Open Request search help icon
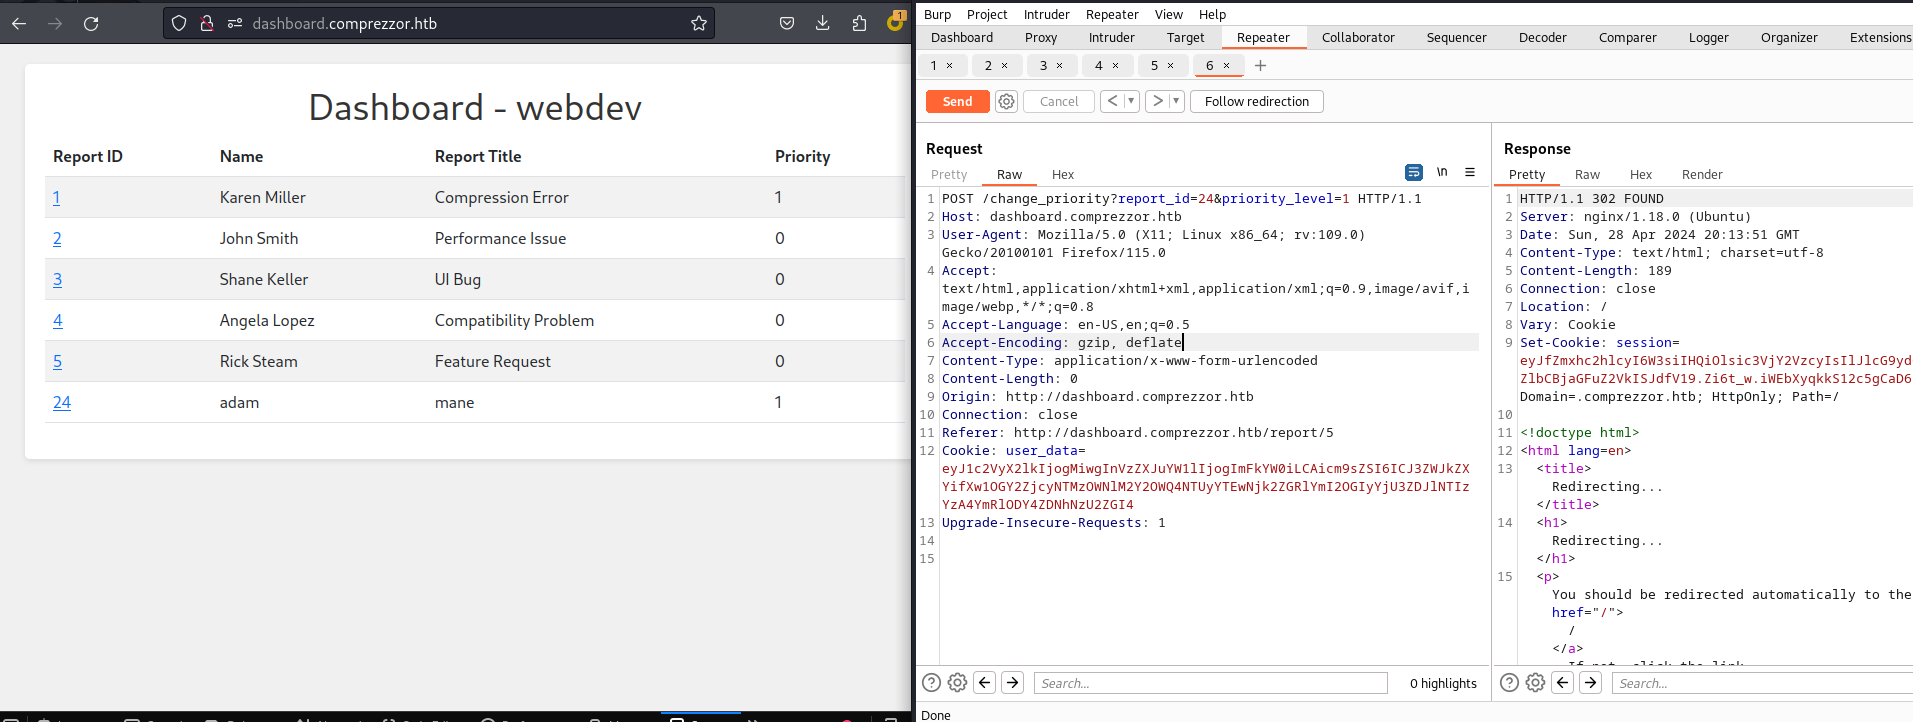Viewport: 1913px width, 722px height. click(931, 683)
